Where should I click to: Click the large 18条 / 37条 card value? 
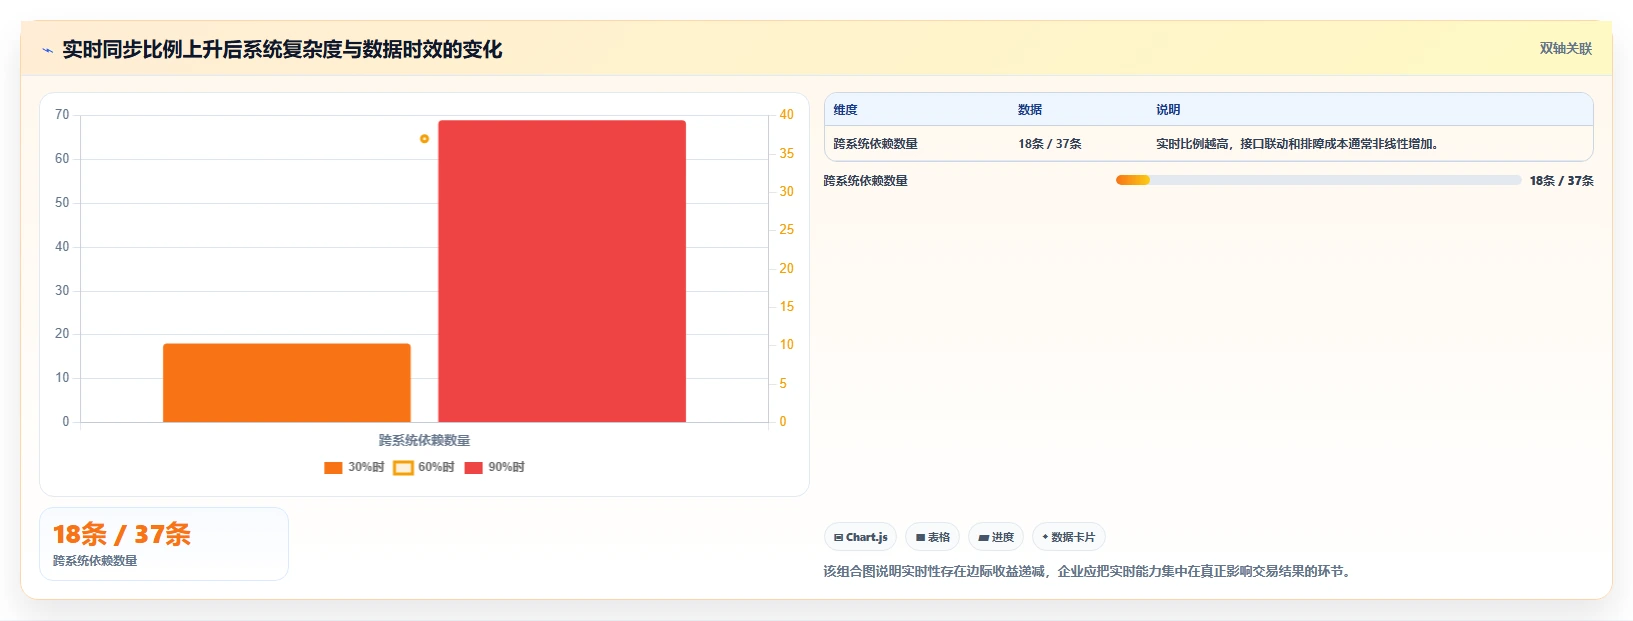(121, 535)
